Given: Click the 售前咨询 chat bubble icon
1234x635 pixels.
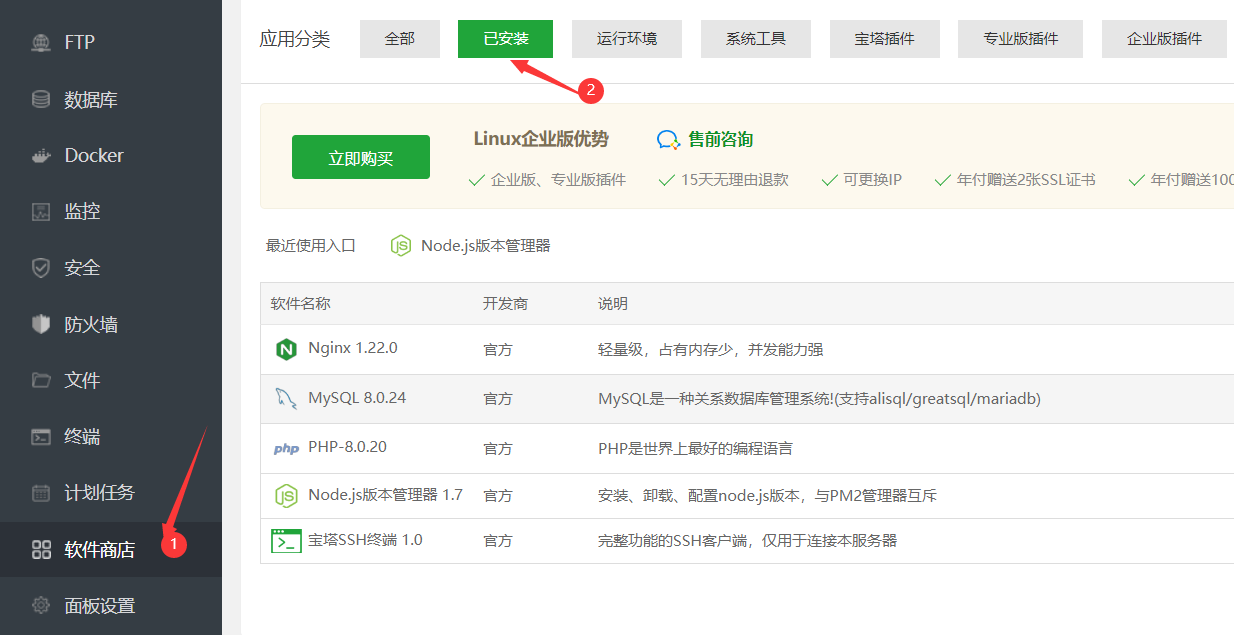Looking at the screenshot, I should [668, 140].
